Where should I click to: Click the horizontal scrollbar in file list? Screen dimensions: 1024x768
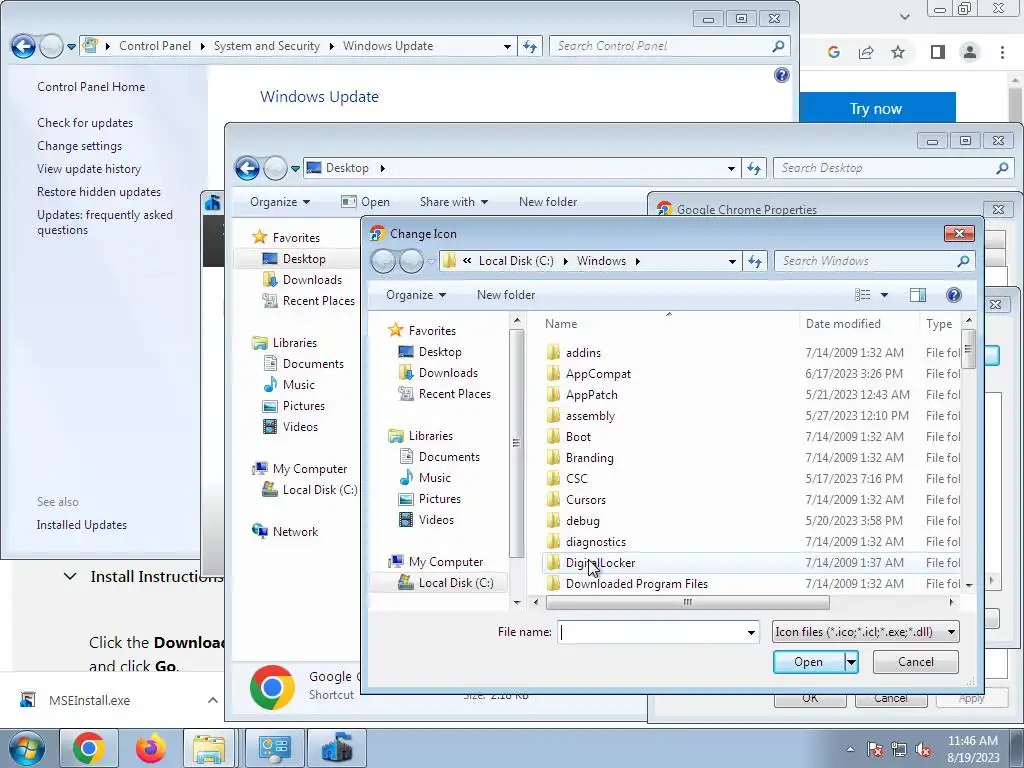point(687,602)
